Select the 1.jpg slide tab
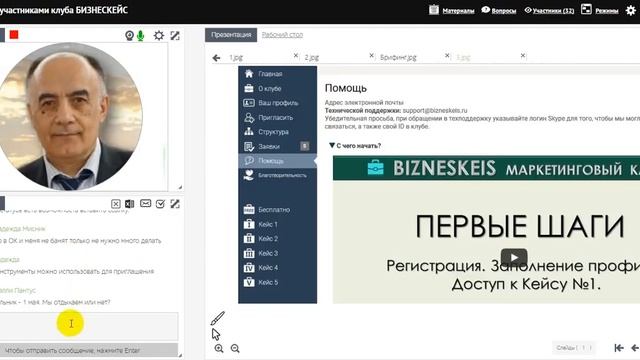The height and width of the screenshot is (360, 640). coord(236,58)
